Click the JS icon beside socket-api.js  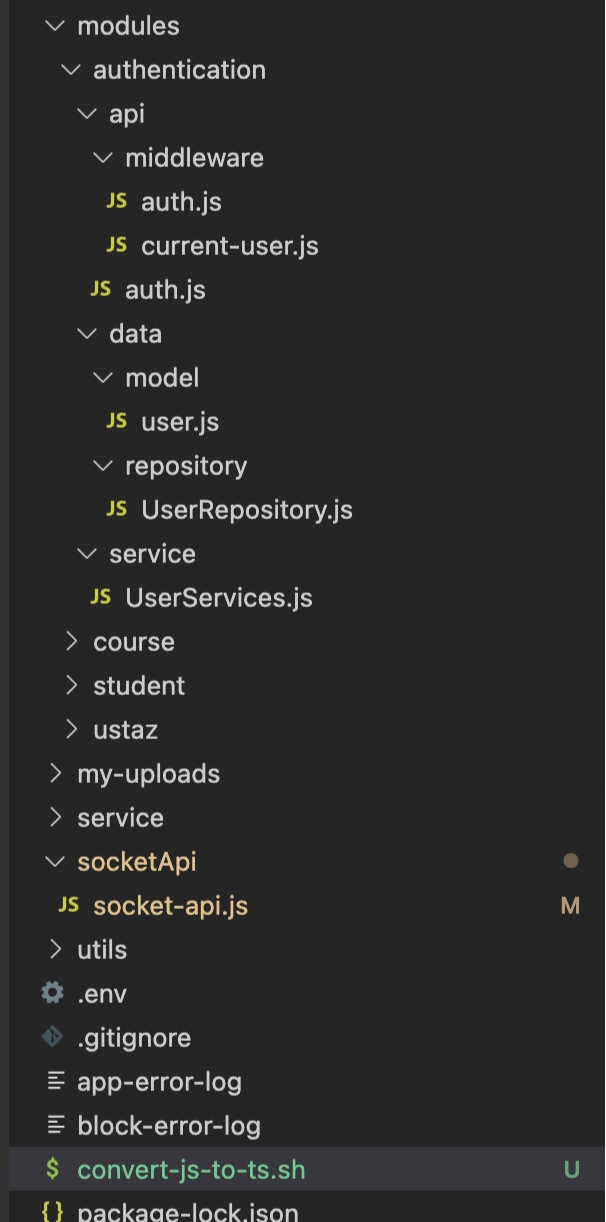(69, 905)
